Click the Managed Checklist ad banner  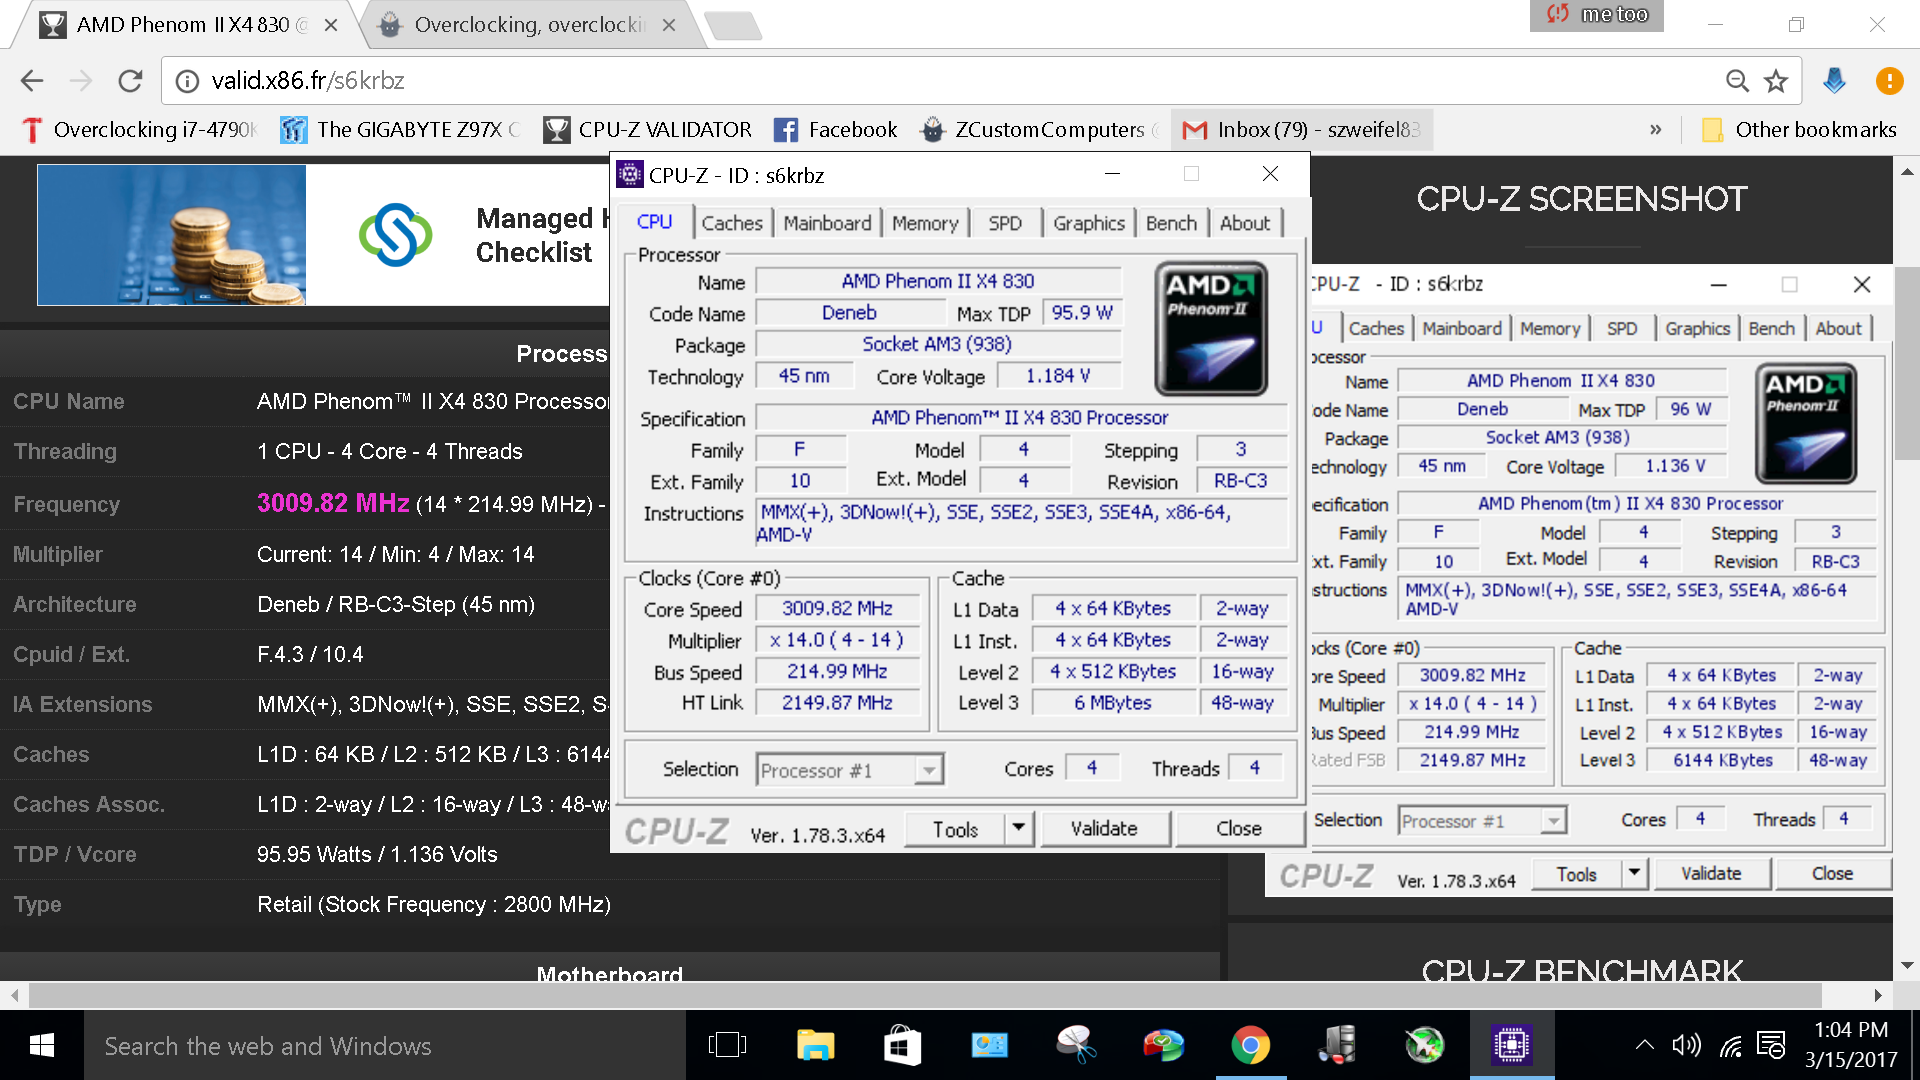click(323, 235)
